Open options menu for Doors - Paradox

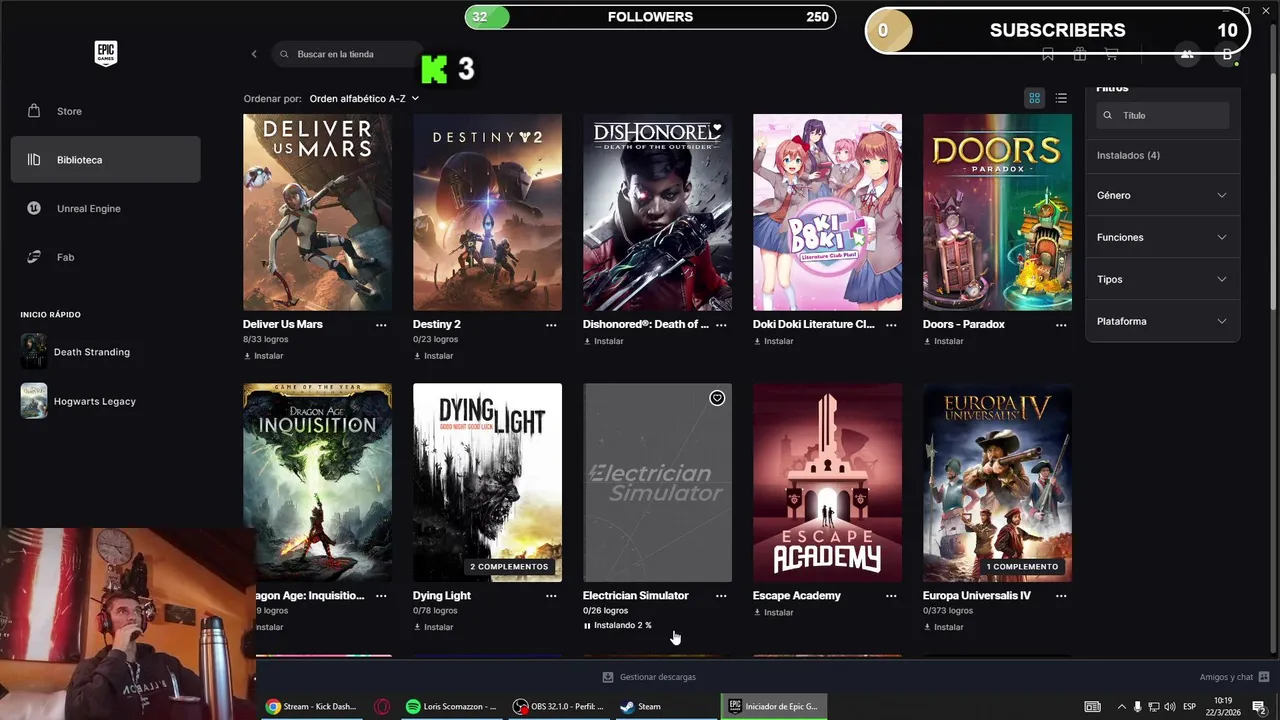(1061, 325)
